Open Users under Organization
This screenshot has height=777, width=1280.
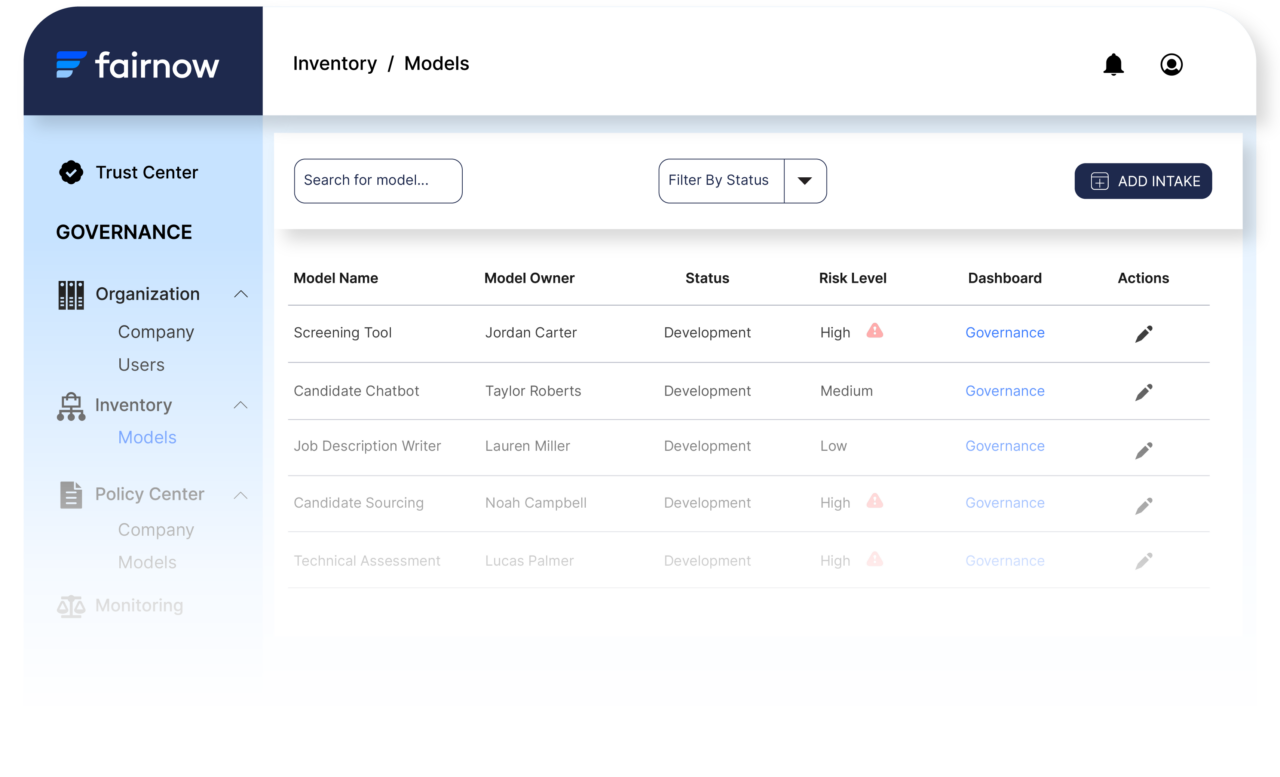point(141,364)
